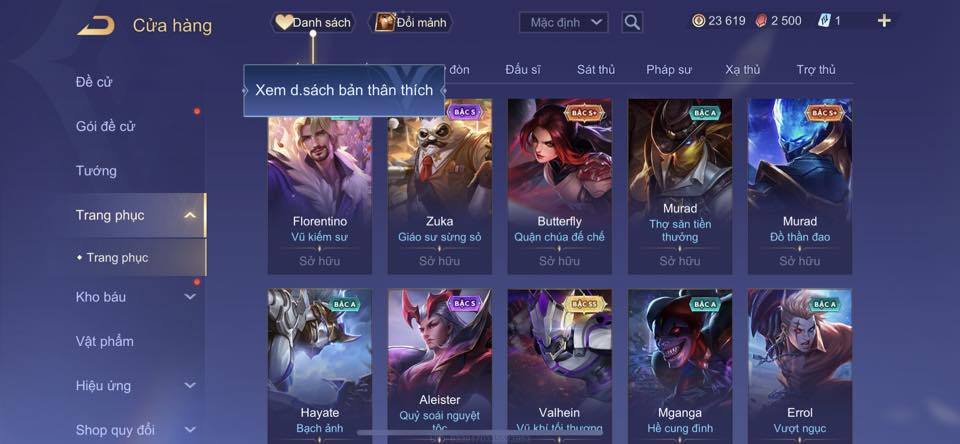Select the Butterfly Quận chúa đế chế skin card
The width and height of the screenshot is (960, 444).
[559, 186]
